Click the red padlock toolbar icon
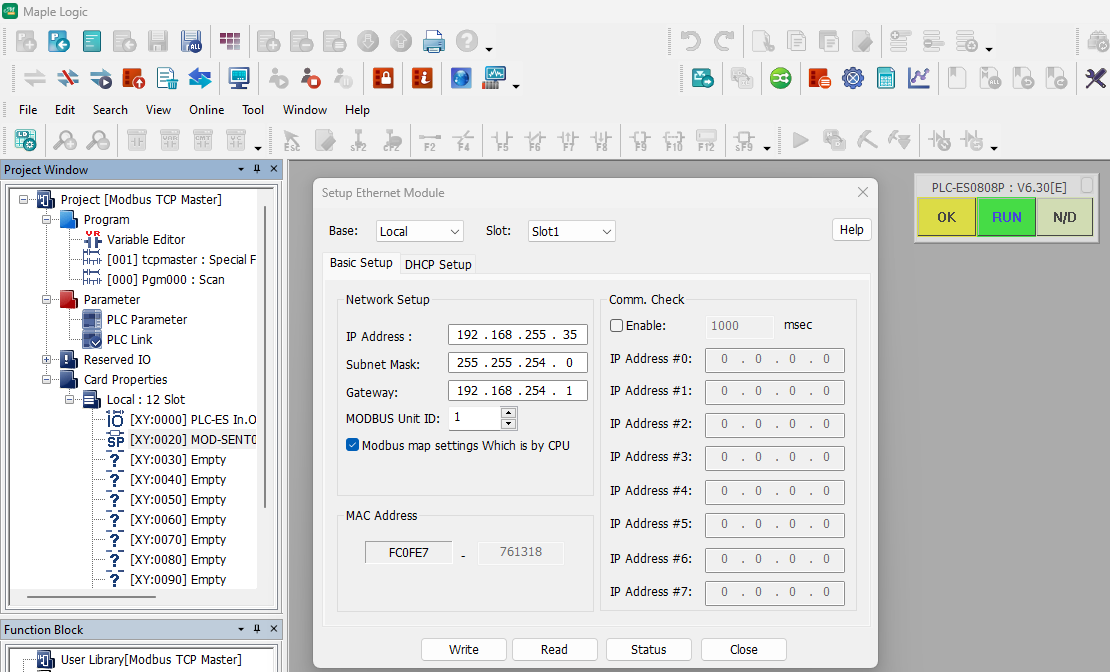1110x672 pixels. pyautogui.click(x=383, y=78)
